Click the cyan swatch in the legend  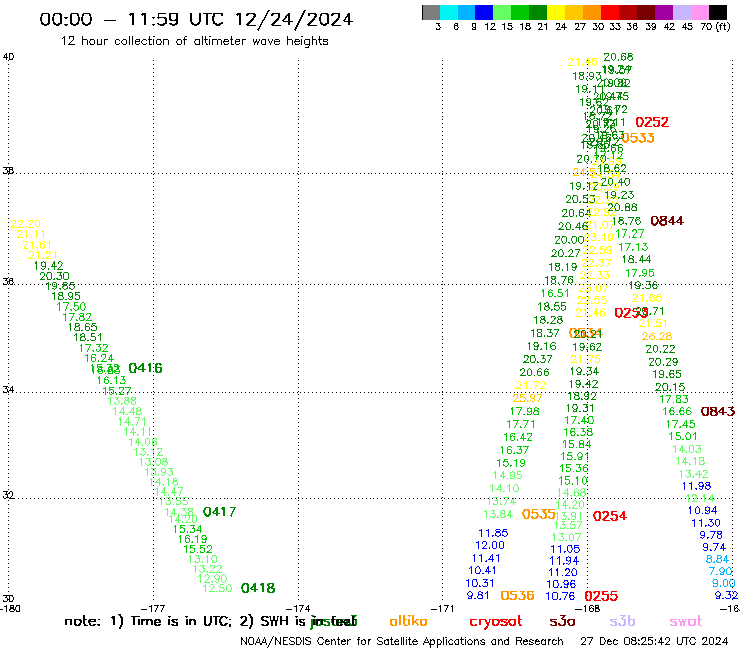[x=448, y=12]
